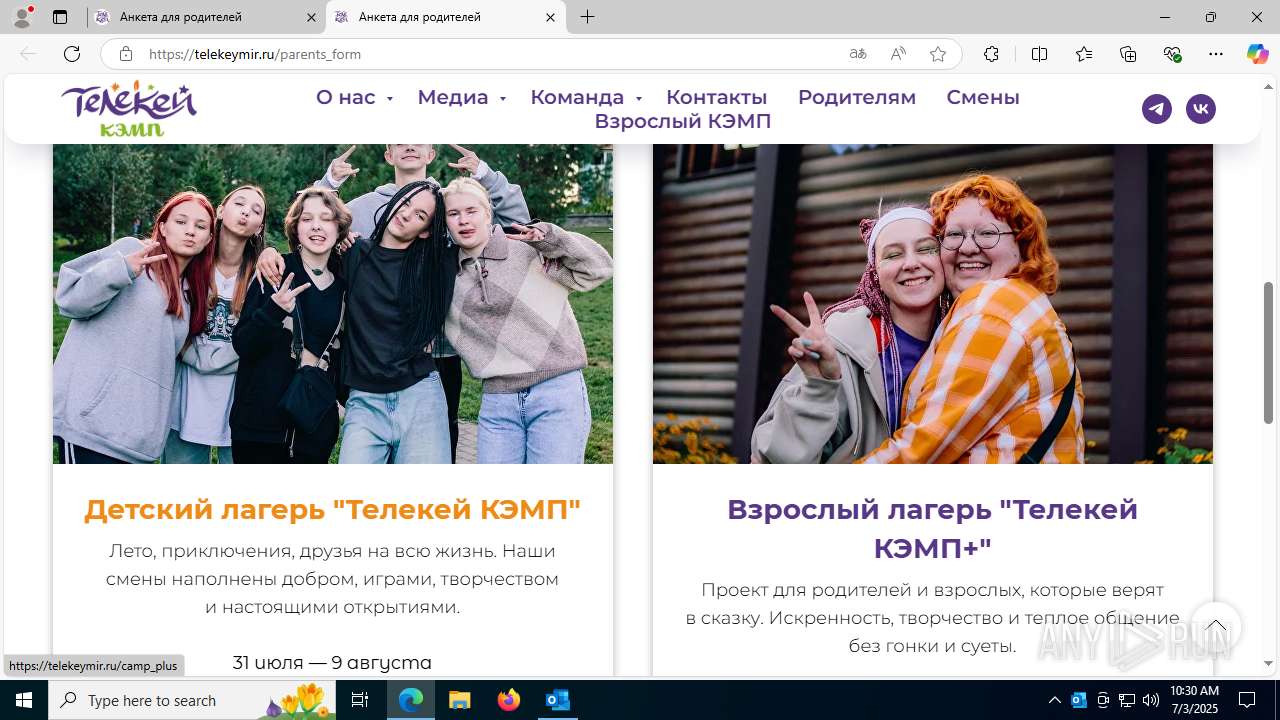Click the address bar URL field
The image size is (1280, 720).
490,54
